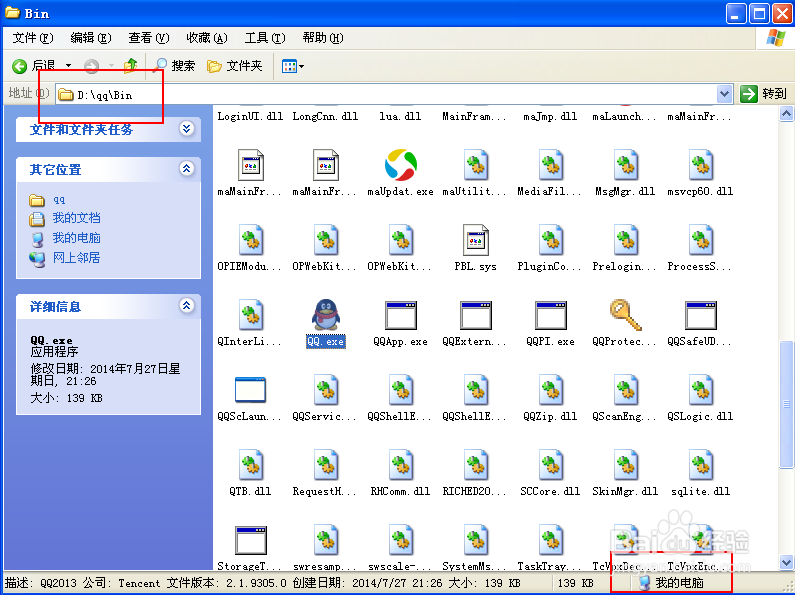Click the QScanEng file icon
795x595 pixels.
pos(626,390)
